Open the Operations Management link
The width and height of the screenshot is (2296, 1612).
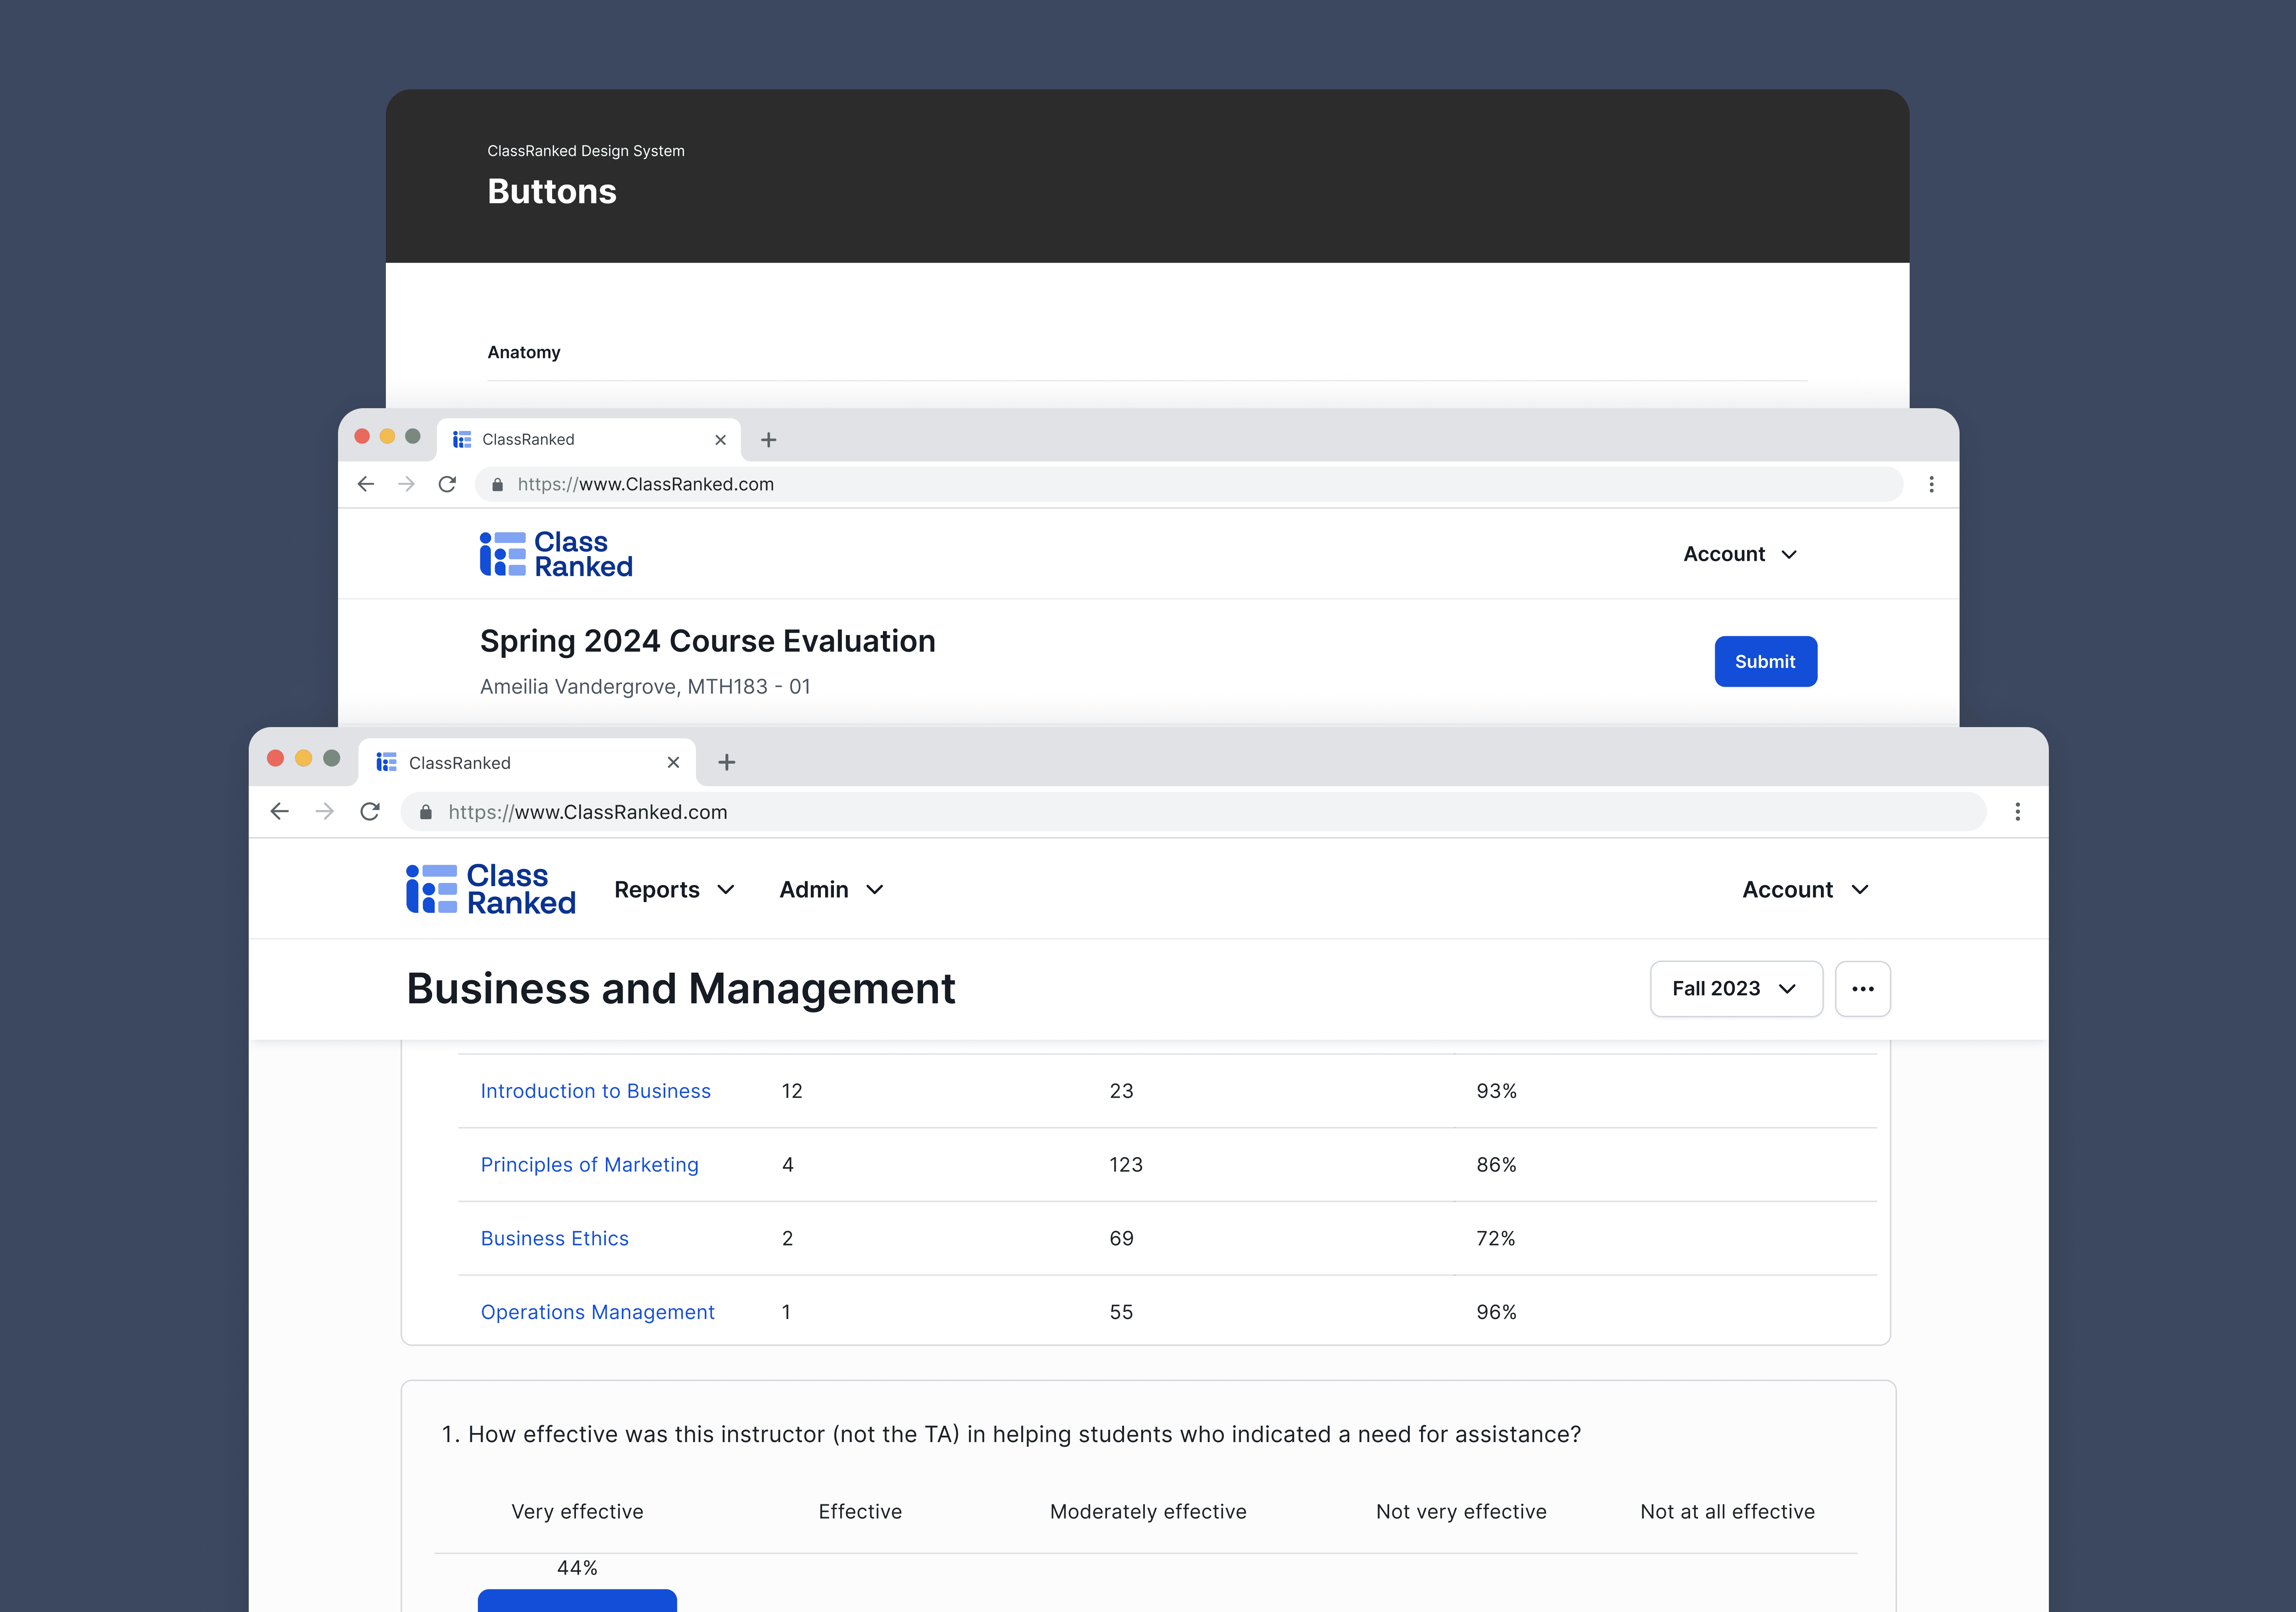pos(597,1311)
